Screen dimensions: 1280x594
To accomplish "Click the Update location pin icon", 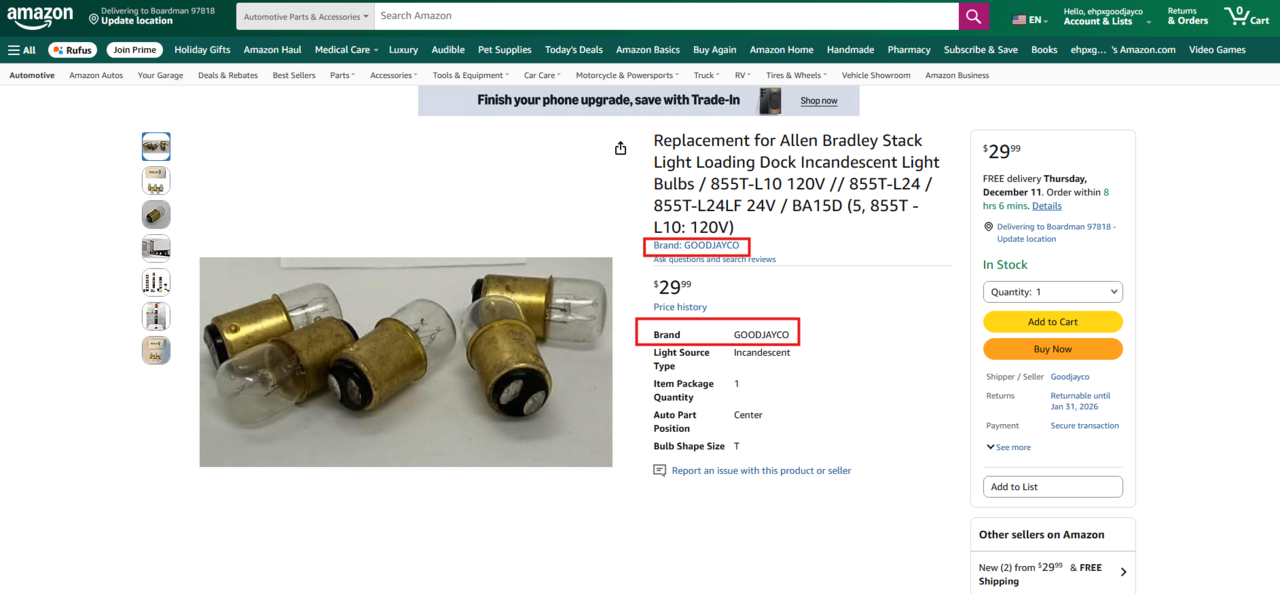I will [93, 19].
